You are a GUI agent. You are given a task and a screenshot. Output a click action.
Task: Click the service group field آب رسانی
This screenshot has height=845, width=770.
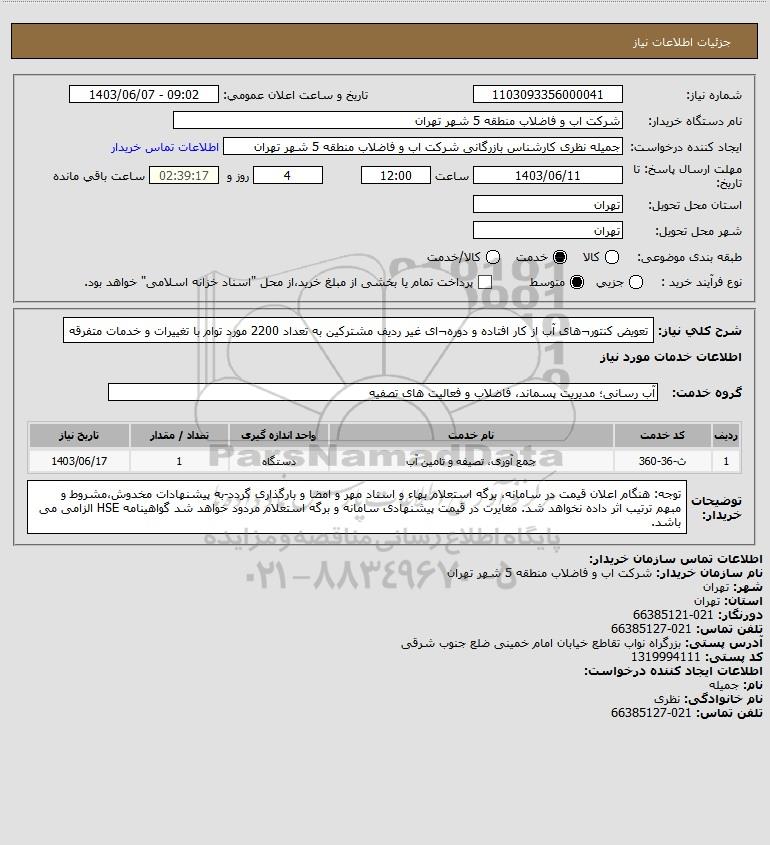pyautogui.click(x=383, y=392)
